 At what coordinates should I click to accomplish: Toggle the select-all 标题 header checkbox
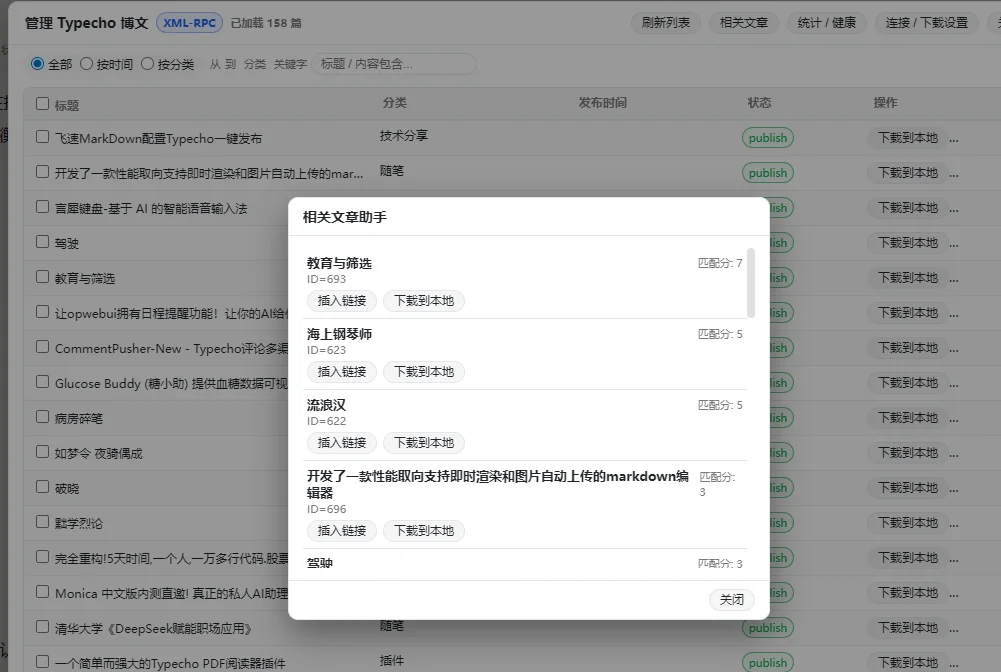click(x=42, y=103)
